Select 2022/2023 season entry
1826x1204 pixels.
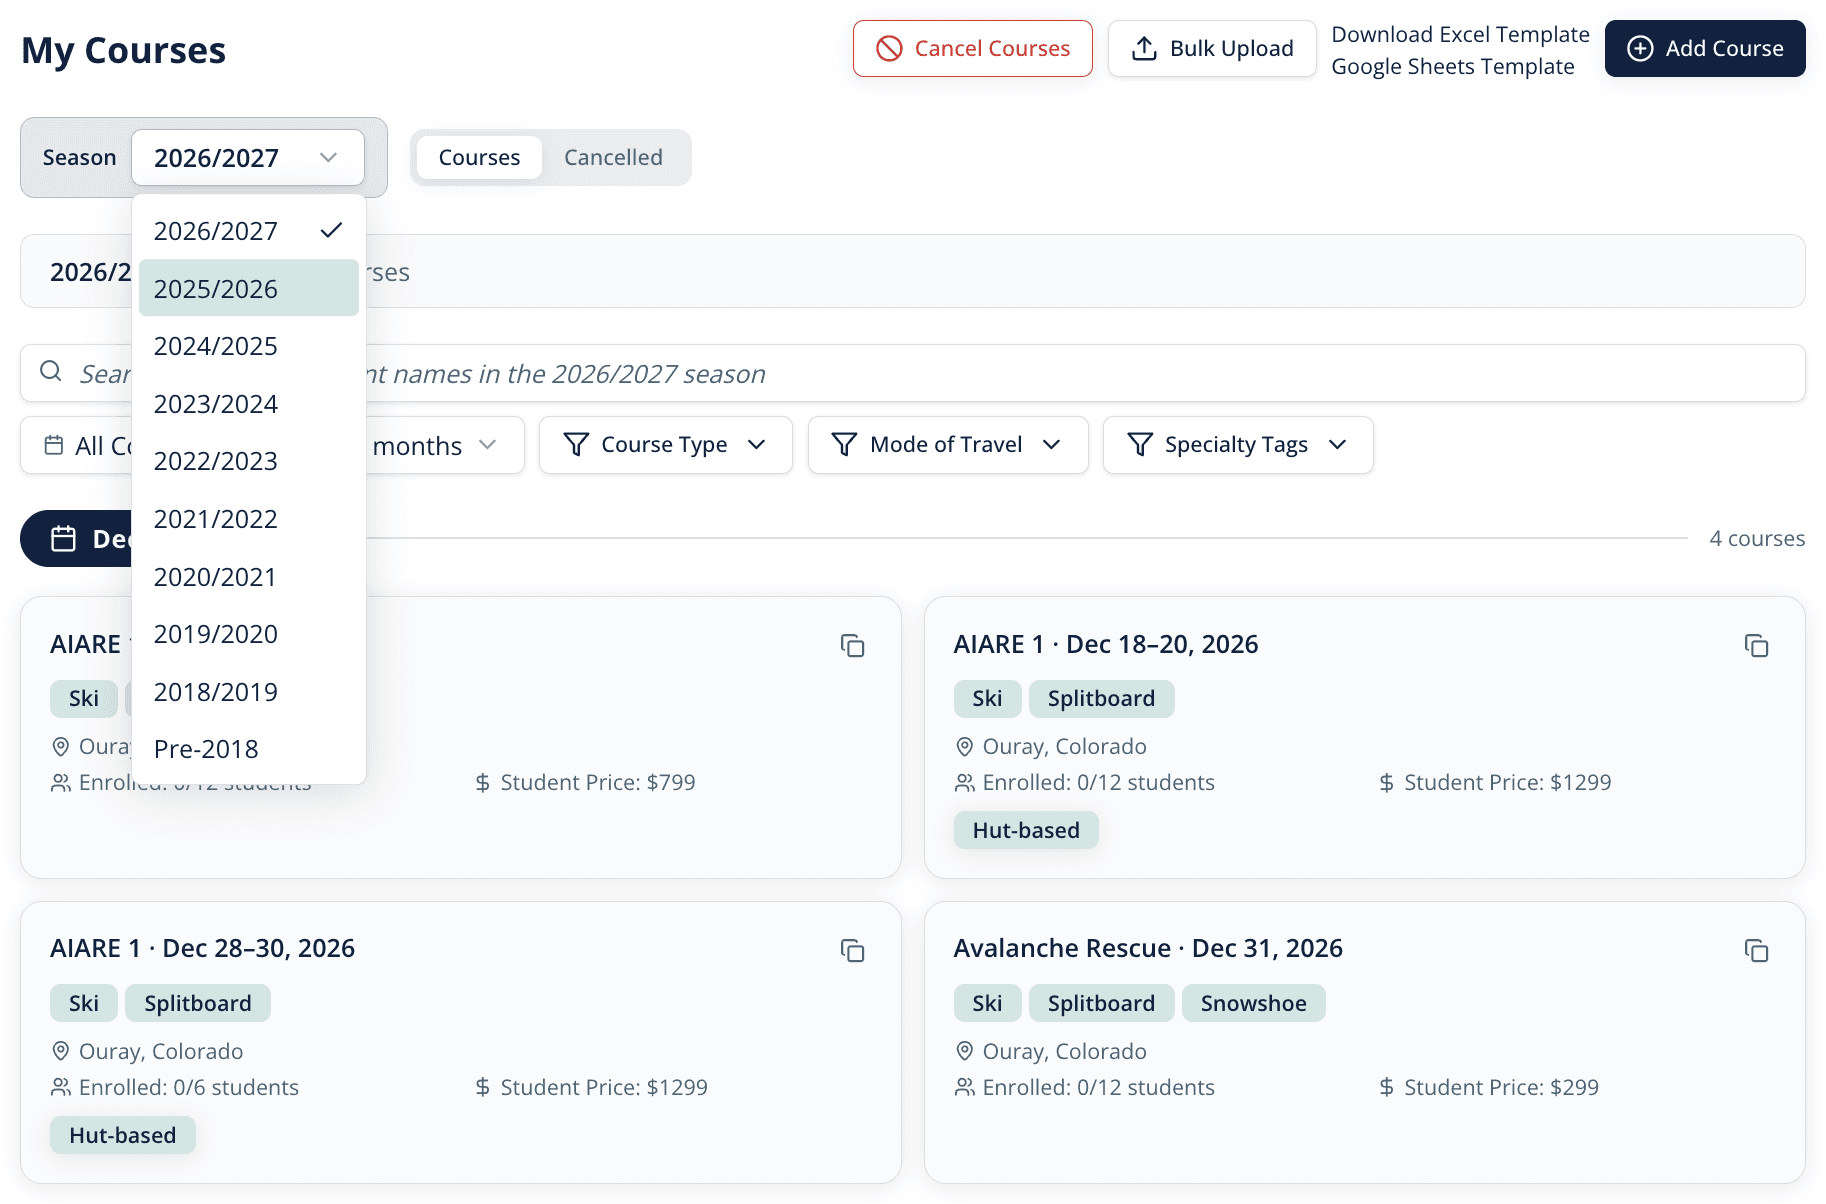248,461
